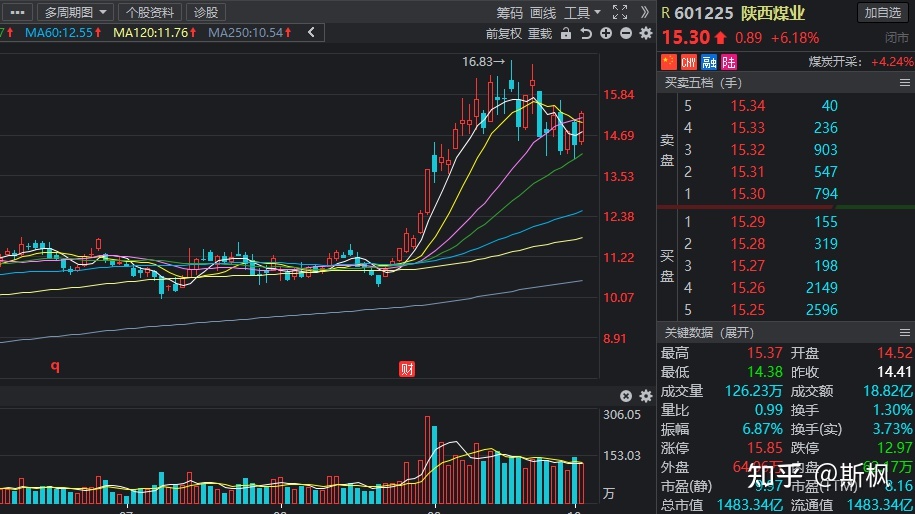Open the 关键数据 panel menu icon

[x=904, y=333]
